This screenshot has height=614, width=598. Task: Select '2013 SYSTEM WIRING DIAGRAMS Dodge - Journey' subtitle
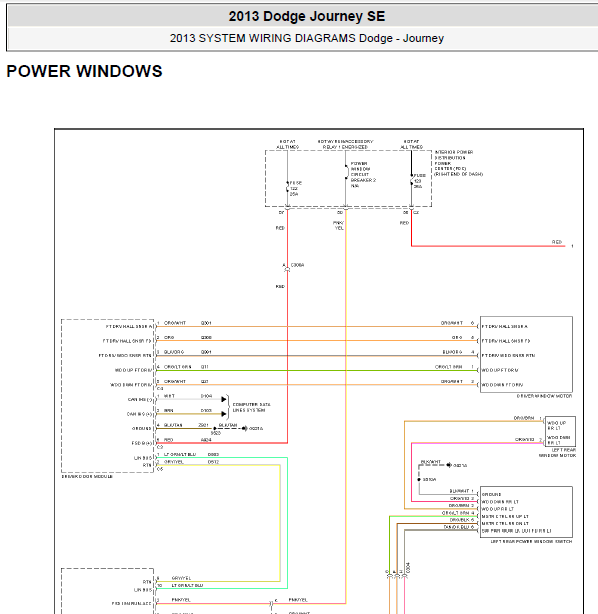307,38
